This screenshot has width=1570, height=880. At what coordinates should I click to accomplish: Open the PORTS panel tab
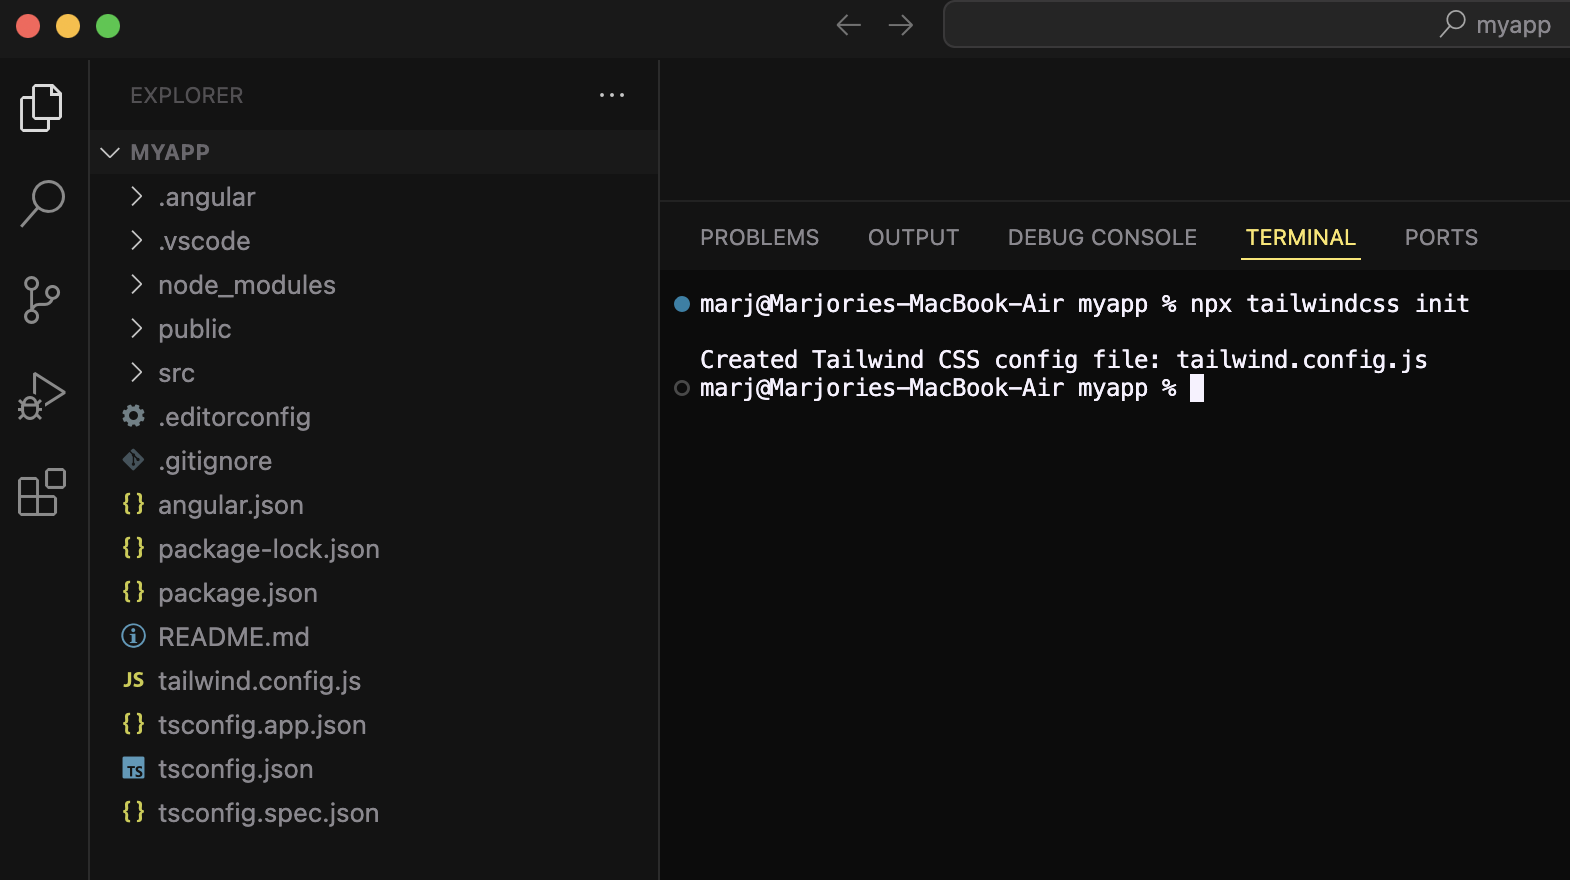[x=1440, y=237]
